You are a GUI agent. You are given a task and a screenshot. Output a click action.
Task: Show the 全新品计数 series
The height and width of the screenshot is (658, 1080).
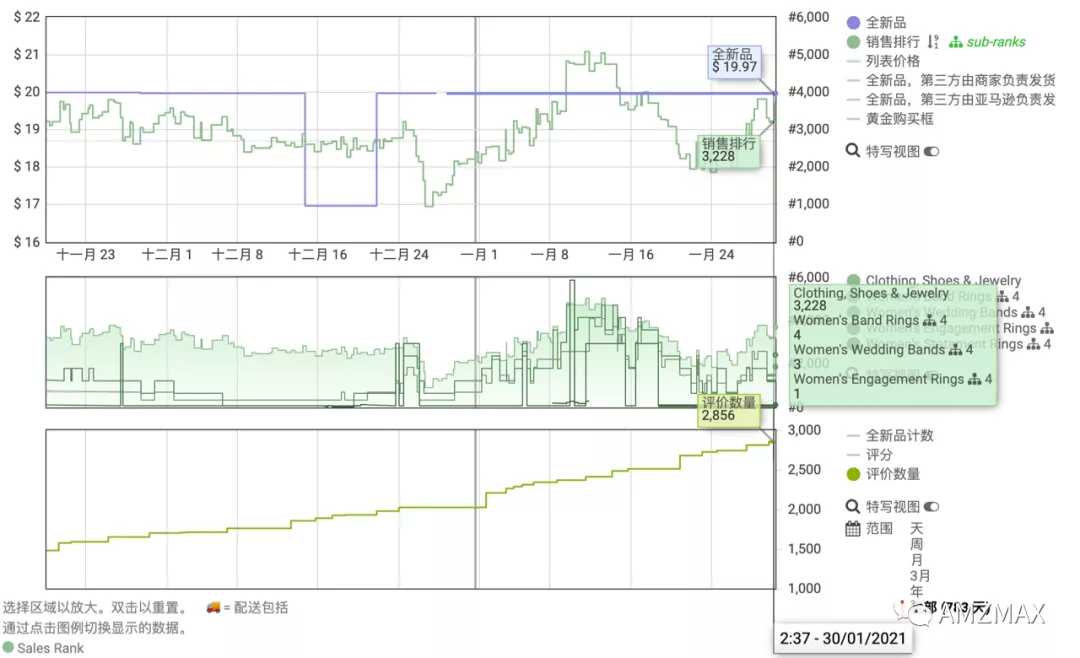pos(900,435)
